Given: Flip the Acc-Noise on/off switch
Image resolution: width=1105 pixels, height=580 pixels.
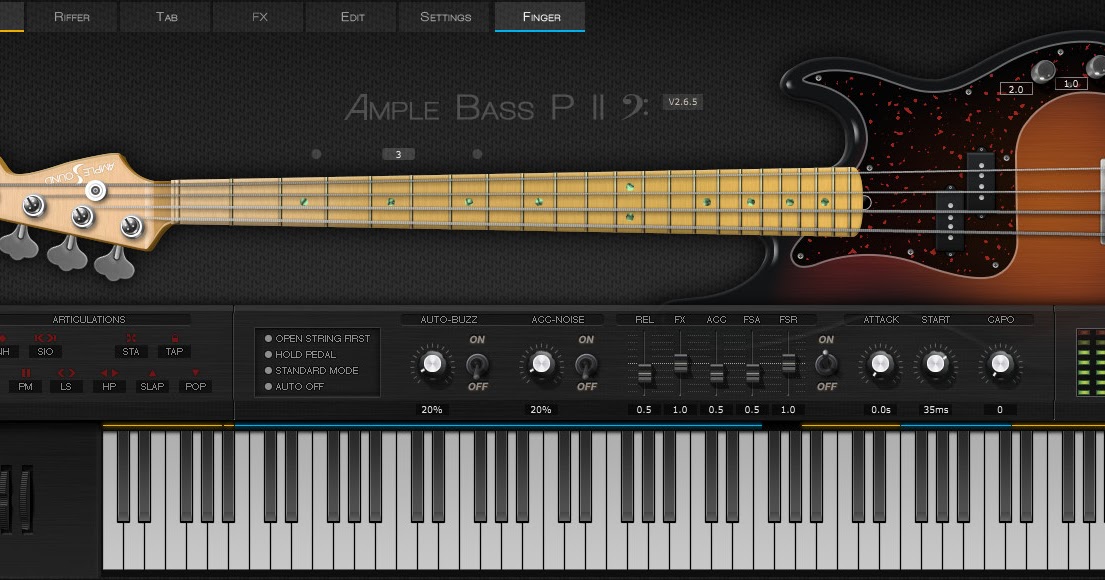Looking at the screenshot, I should 586,364.
